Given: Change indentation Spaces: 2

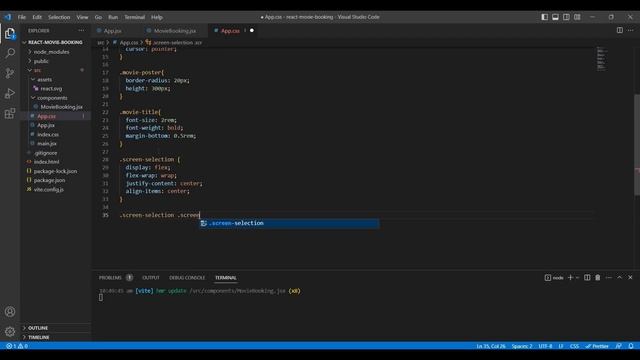Looking at the screenshot, I should pyautogui.click(x=522, y=346).
